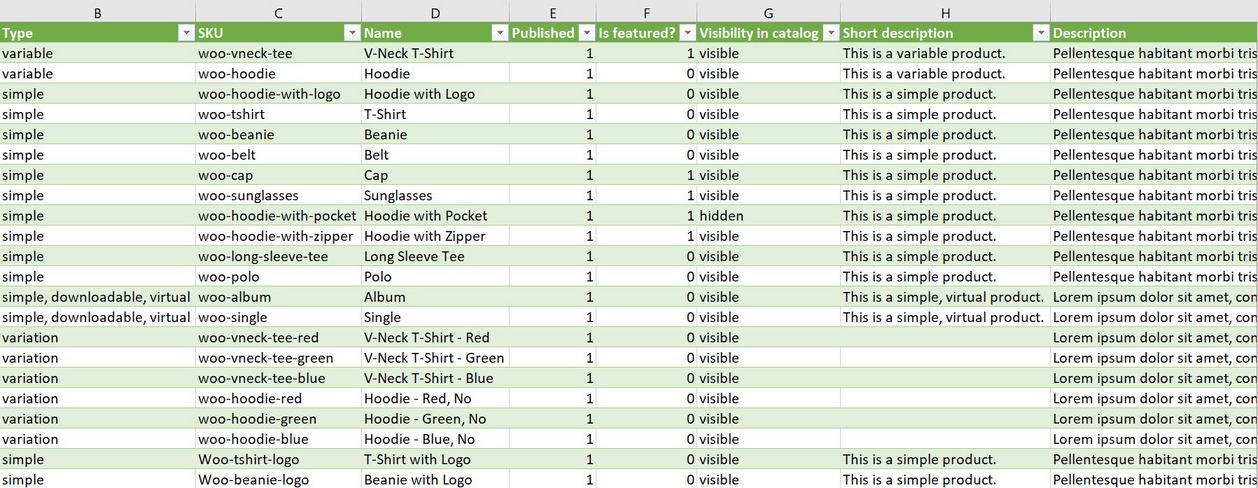Select column B header
Screen dimensions: 1258x488
[x=97, y=12]
